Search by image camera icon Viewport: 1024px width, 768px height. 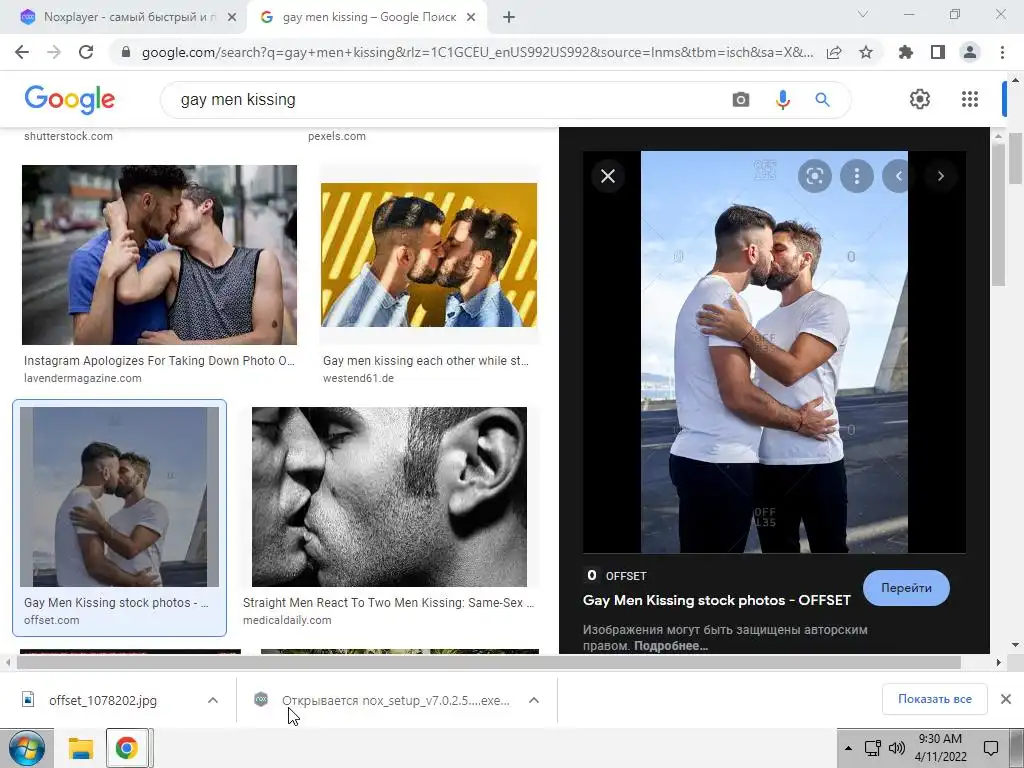click(x=741, y=100)
